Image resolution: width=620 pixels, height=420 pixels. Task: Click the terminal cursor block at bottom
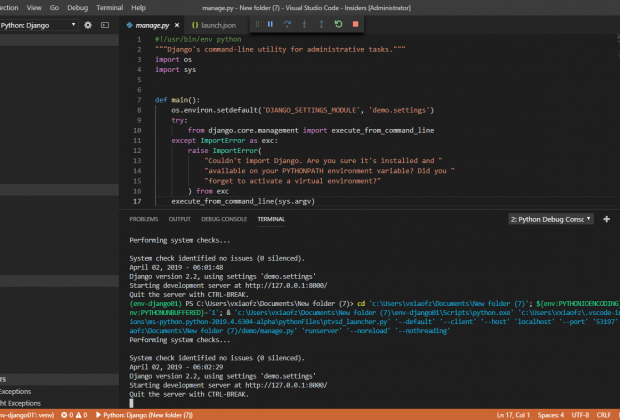(131, 403)
